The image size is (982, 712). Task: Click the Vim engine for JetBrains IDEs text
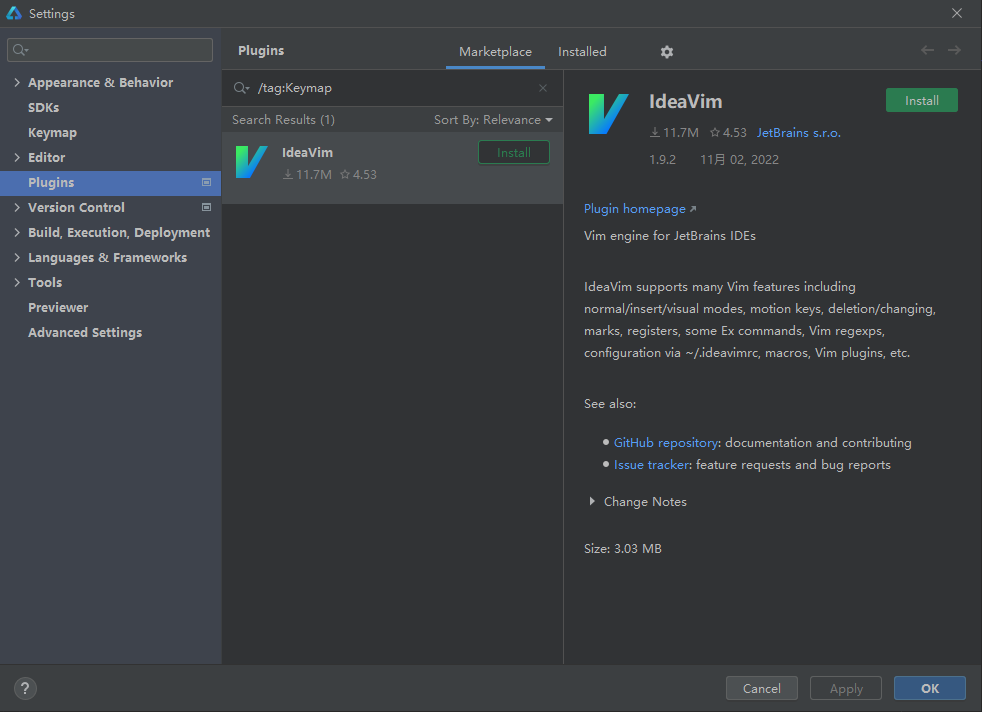click(x=669, y=236)
